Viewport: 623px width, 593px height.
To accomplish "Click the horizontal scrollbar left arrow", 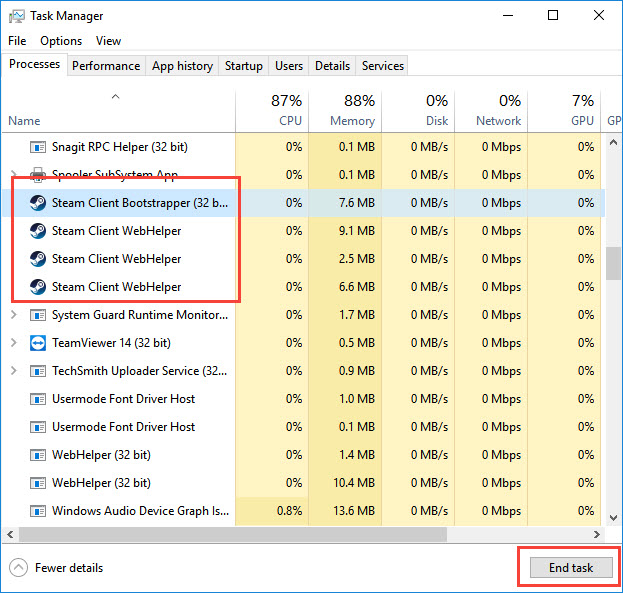I will click(10, 535).
